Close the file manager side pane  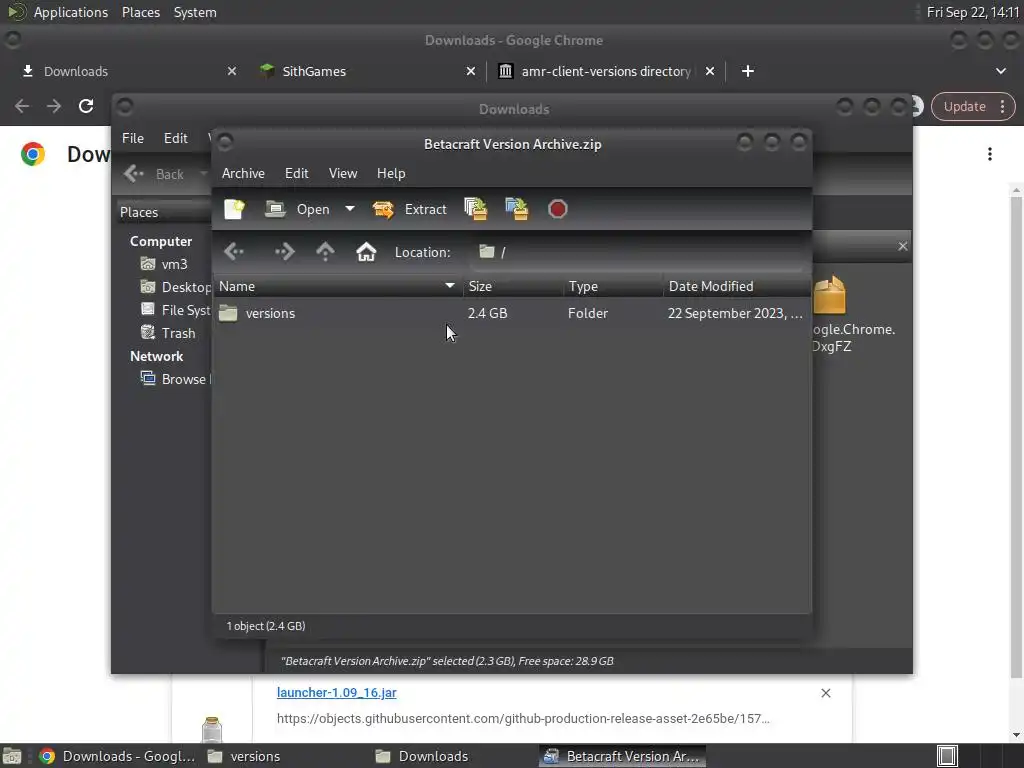pyautogui.click(x=903, y=246)
